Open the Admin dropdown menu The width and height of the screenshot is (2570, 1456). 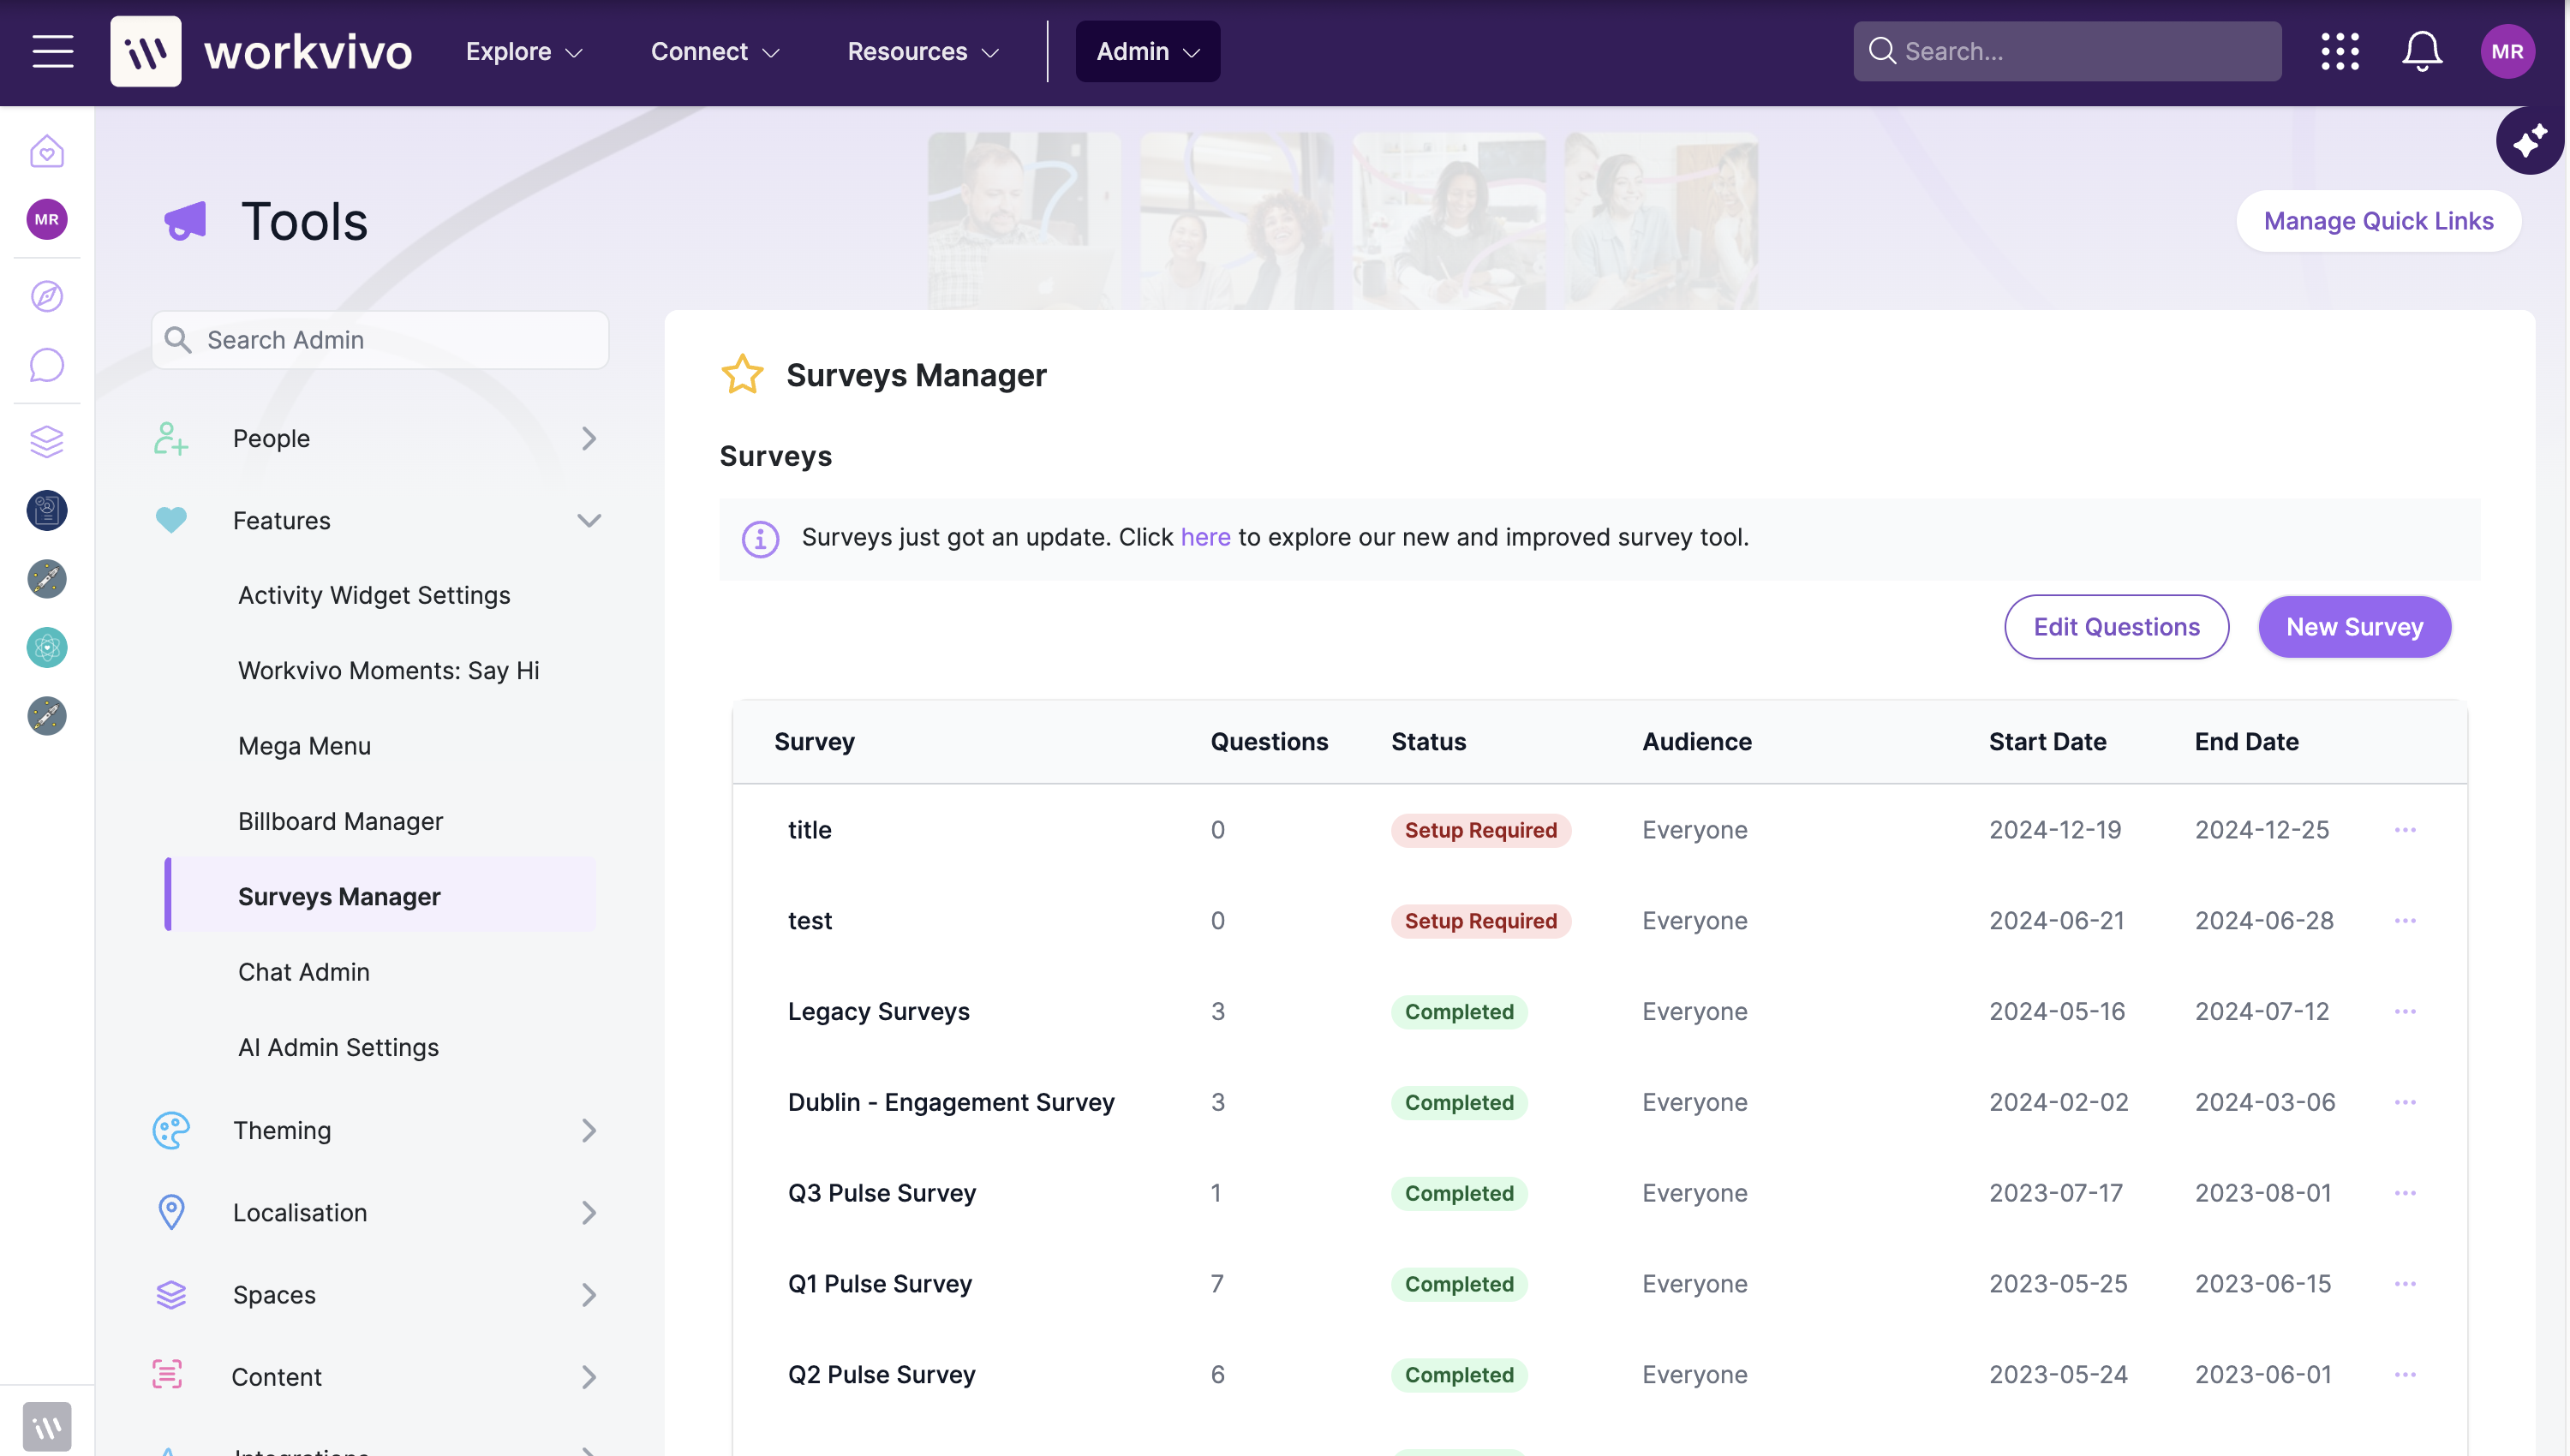tap(1147, 51)
